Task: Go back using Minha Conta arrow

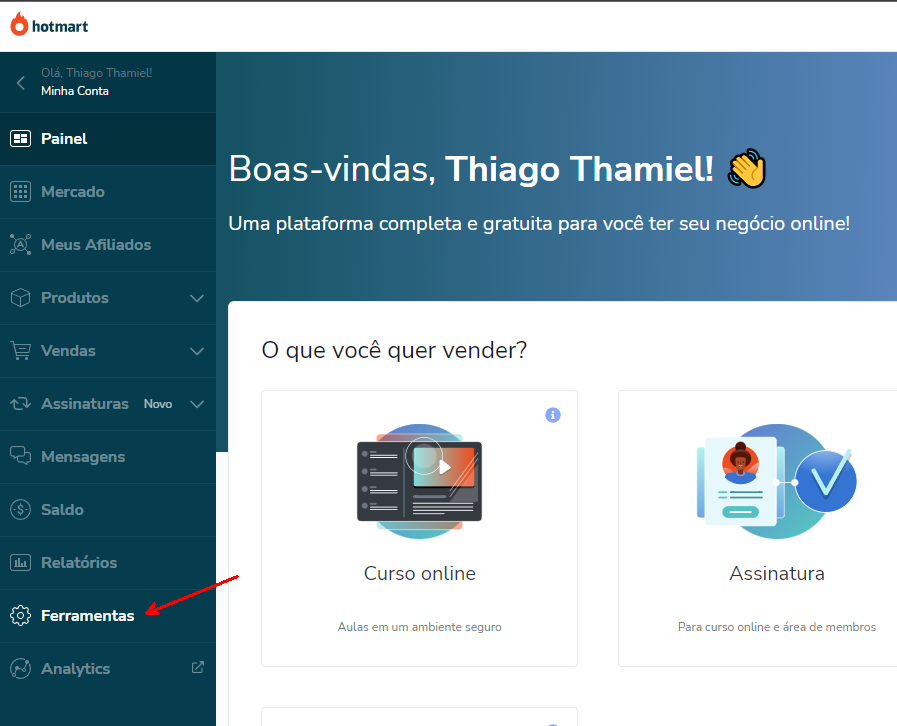Action: click(20, 83)
